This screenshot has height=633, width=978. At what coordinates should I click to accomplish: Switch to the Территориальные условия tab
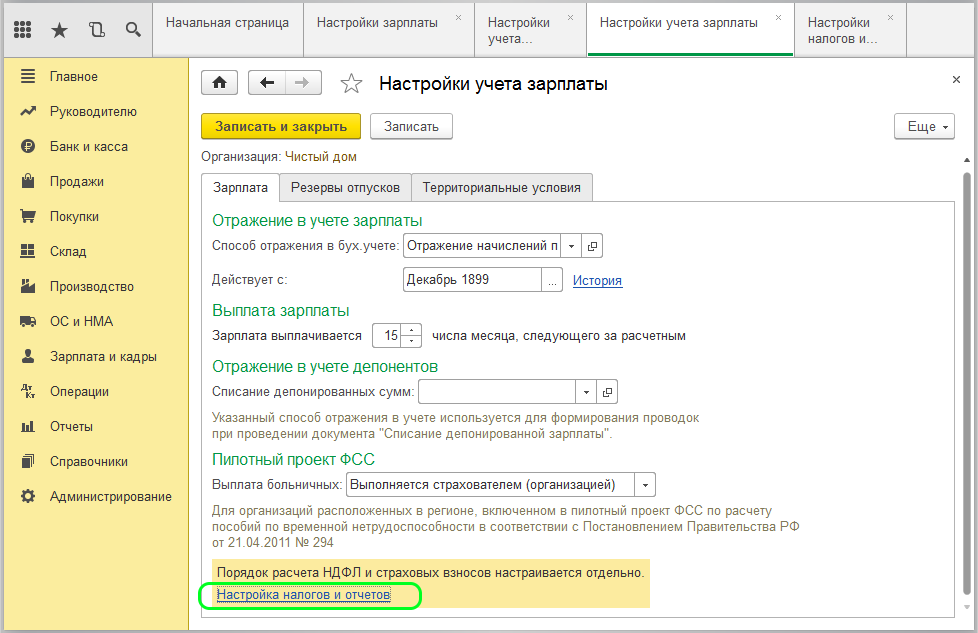(503, 188)
